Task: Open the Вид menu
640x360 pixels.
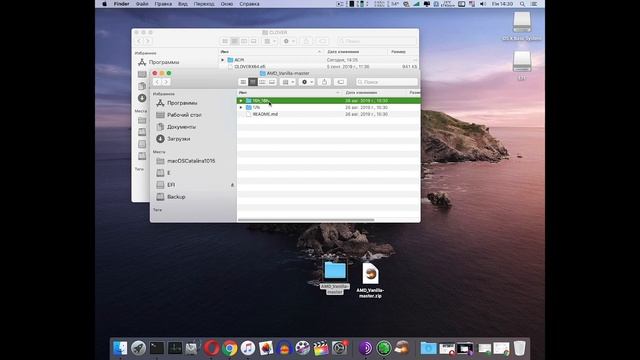Action: click(183, 4)
